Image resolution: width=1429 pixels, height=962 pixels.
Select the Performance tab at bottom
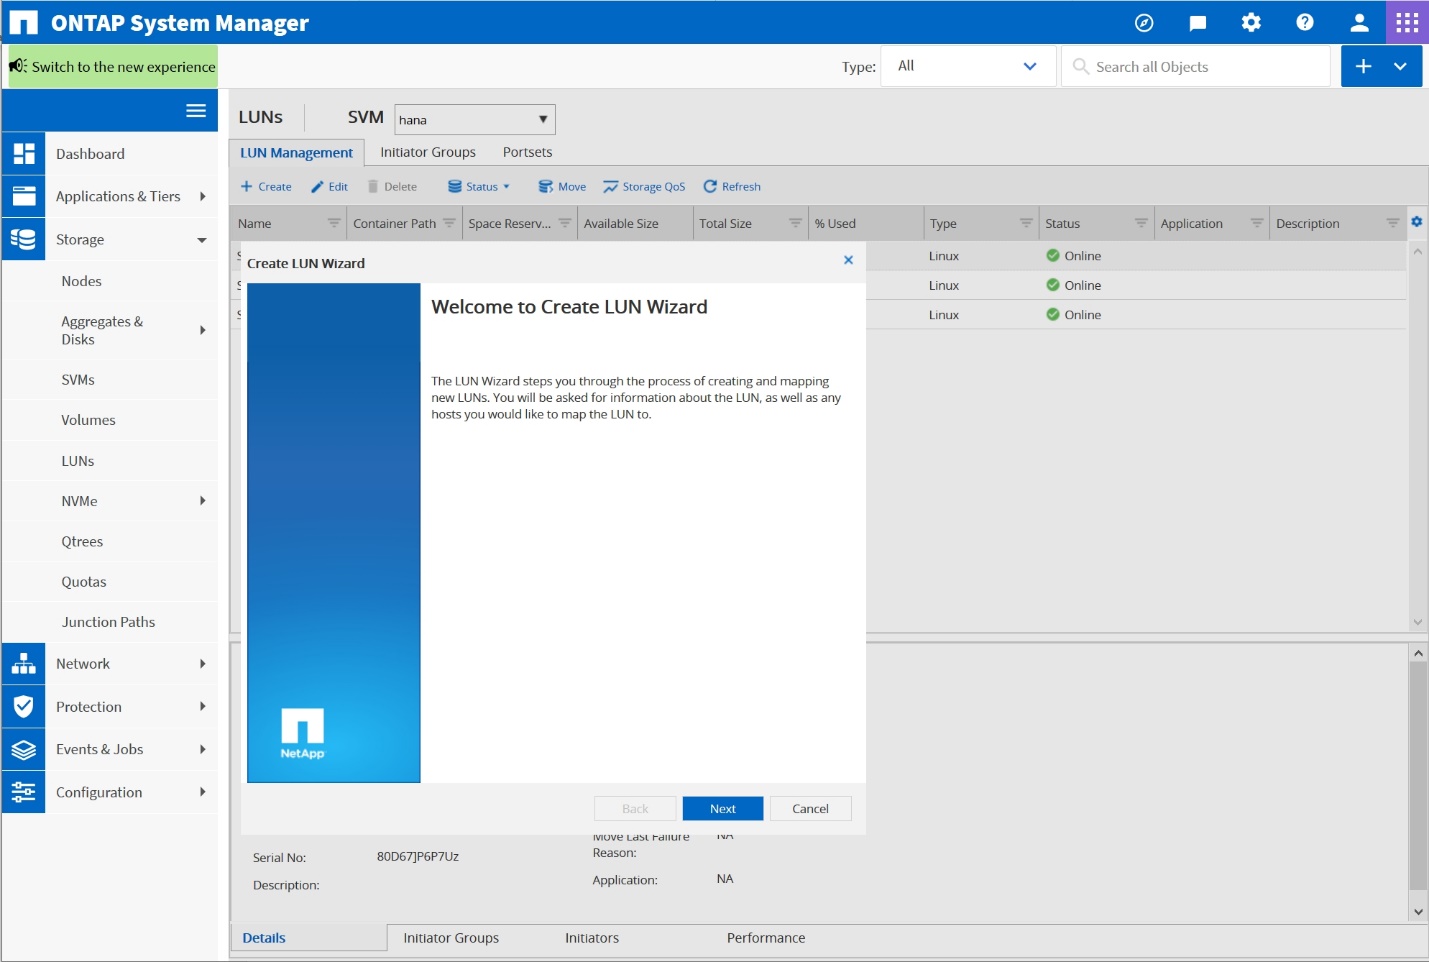tap(765, 938)
